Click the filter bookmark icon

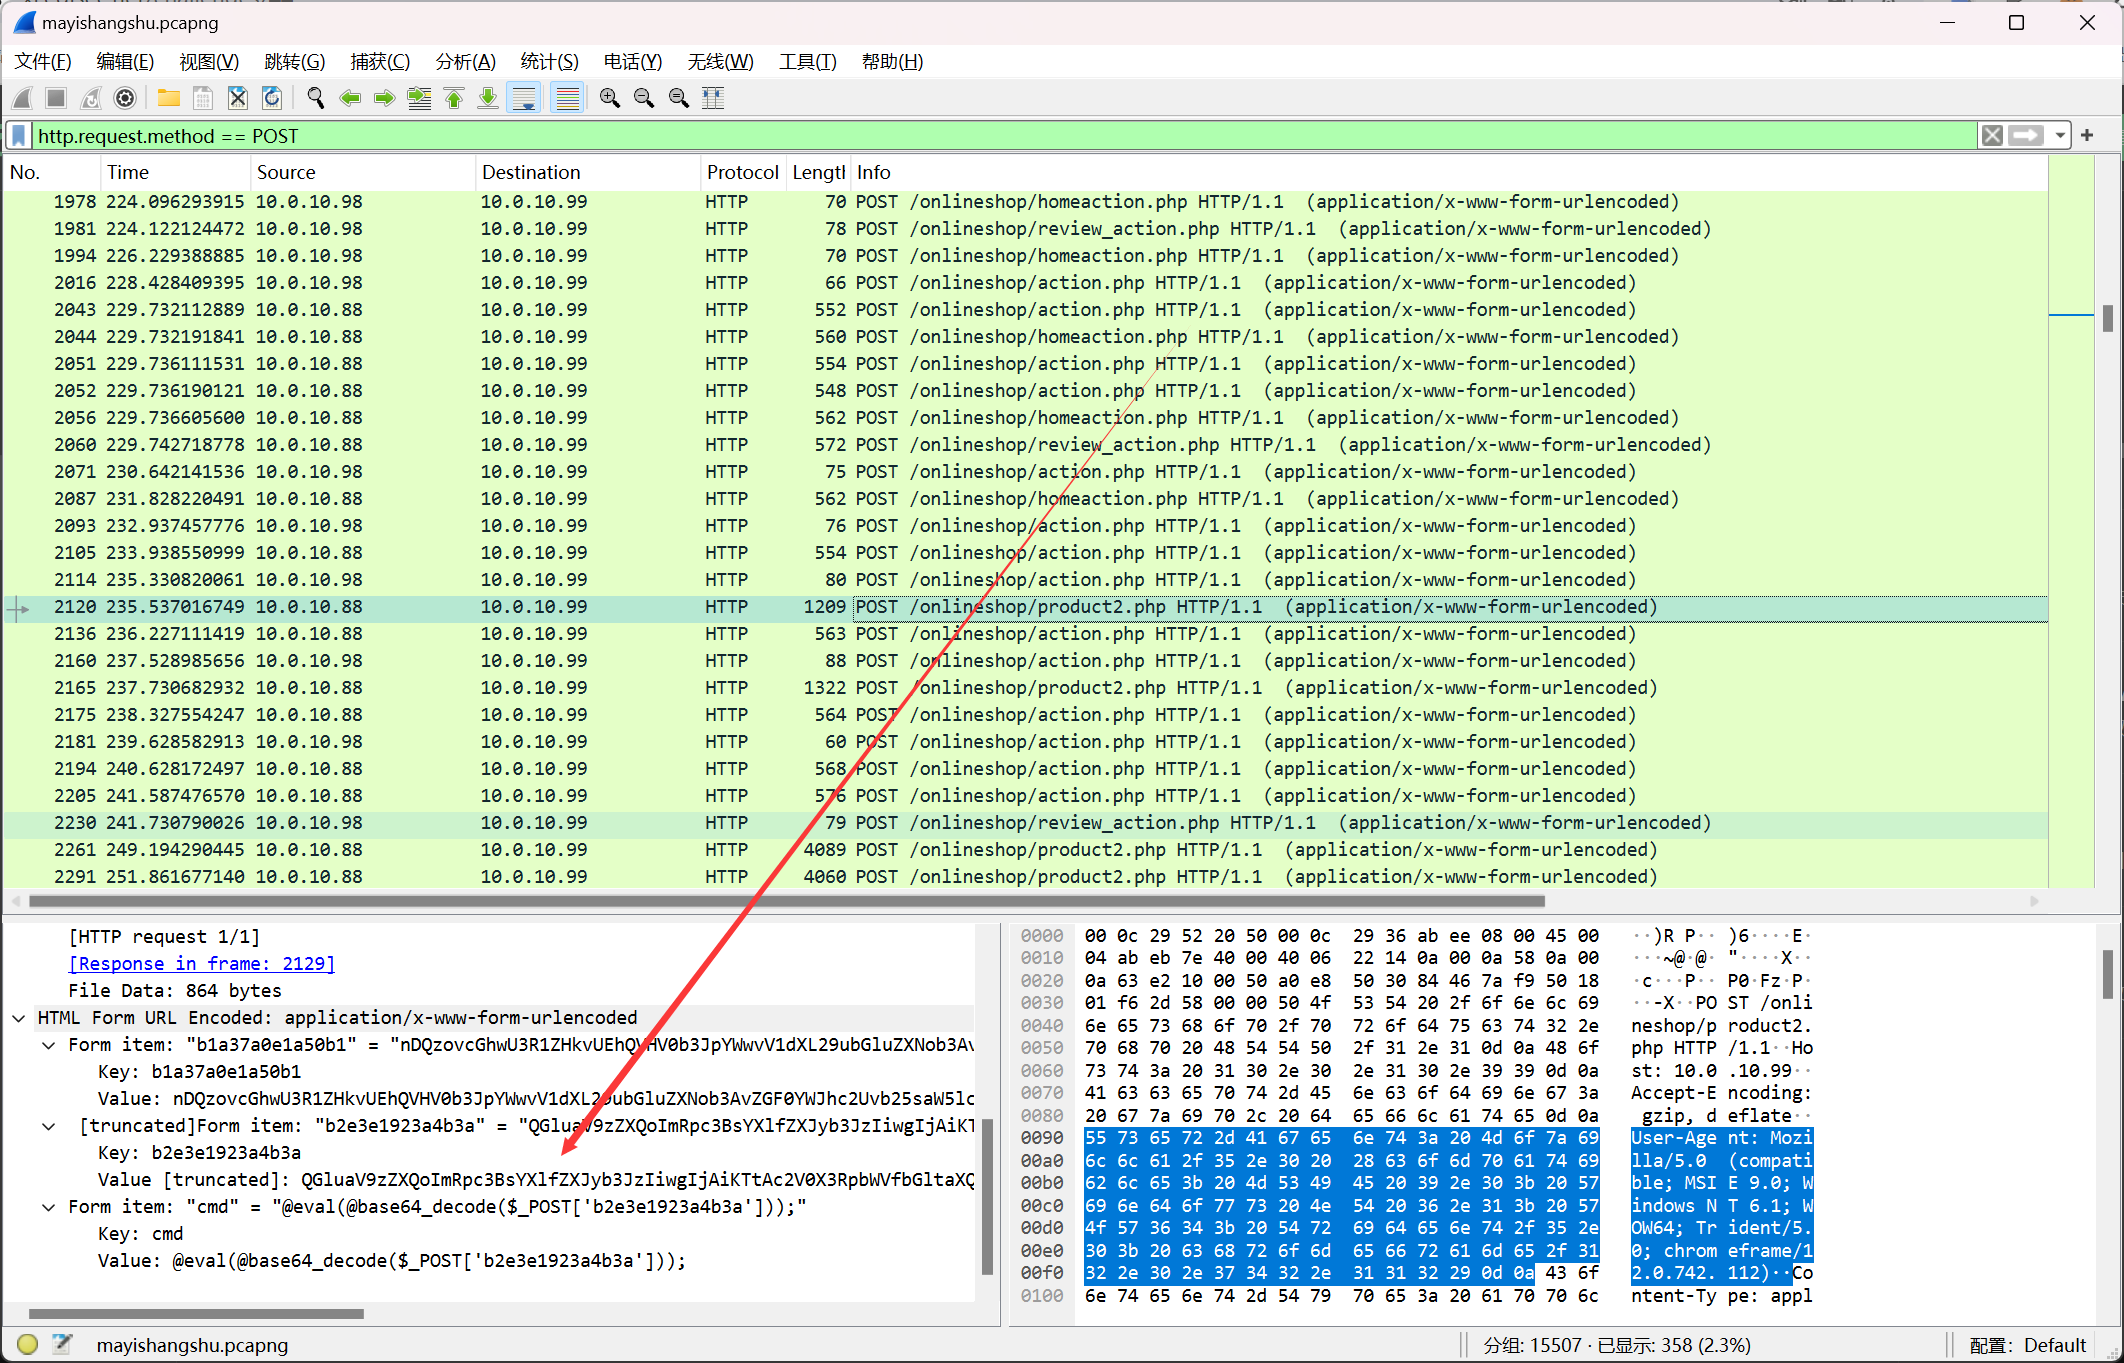19,135
